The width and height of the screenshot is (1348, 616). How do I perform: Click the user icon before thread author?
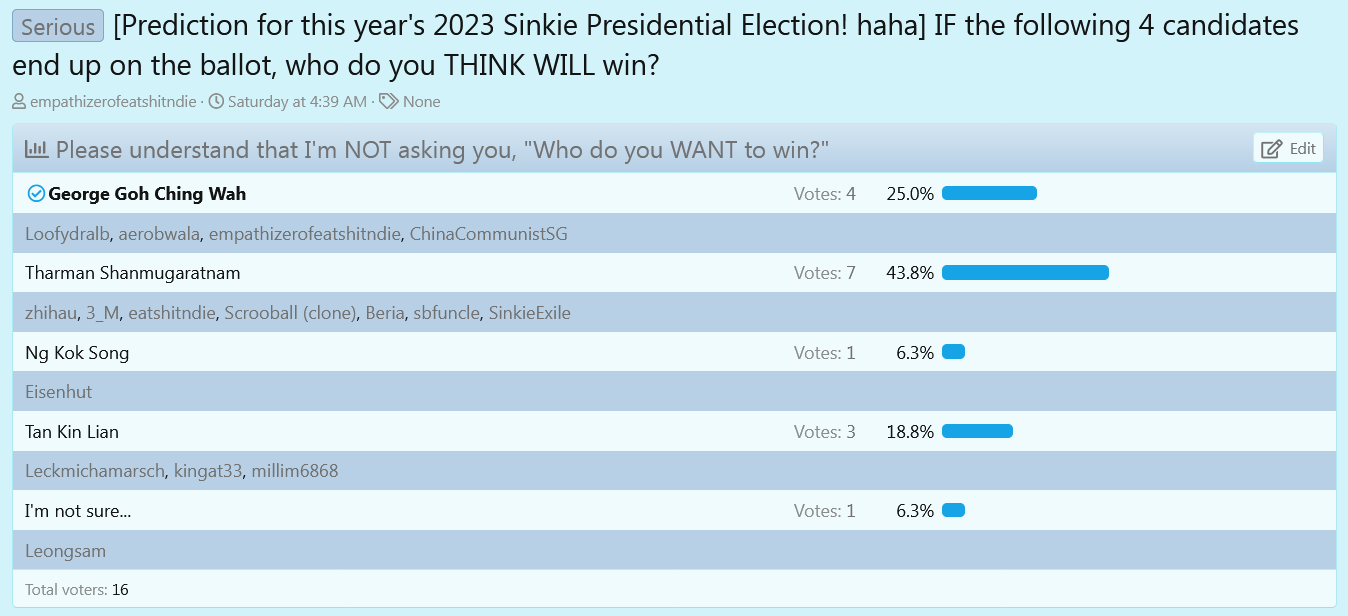[x=19, y=101]
